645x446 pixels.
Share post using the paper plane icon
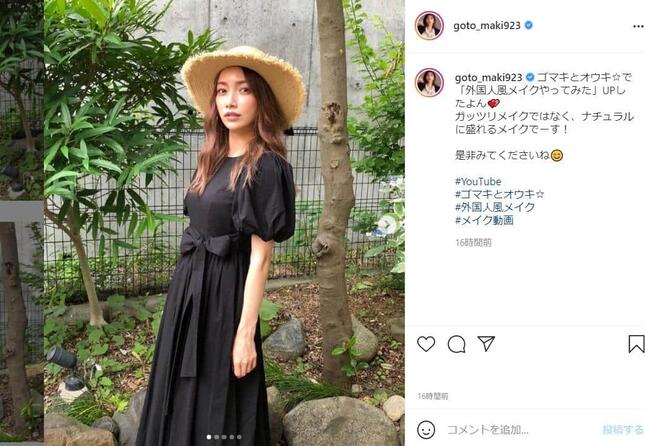coord(486,344)
